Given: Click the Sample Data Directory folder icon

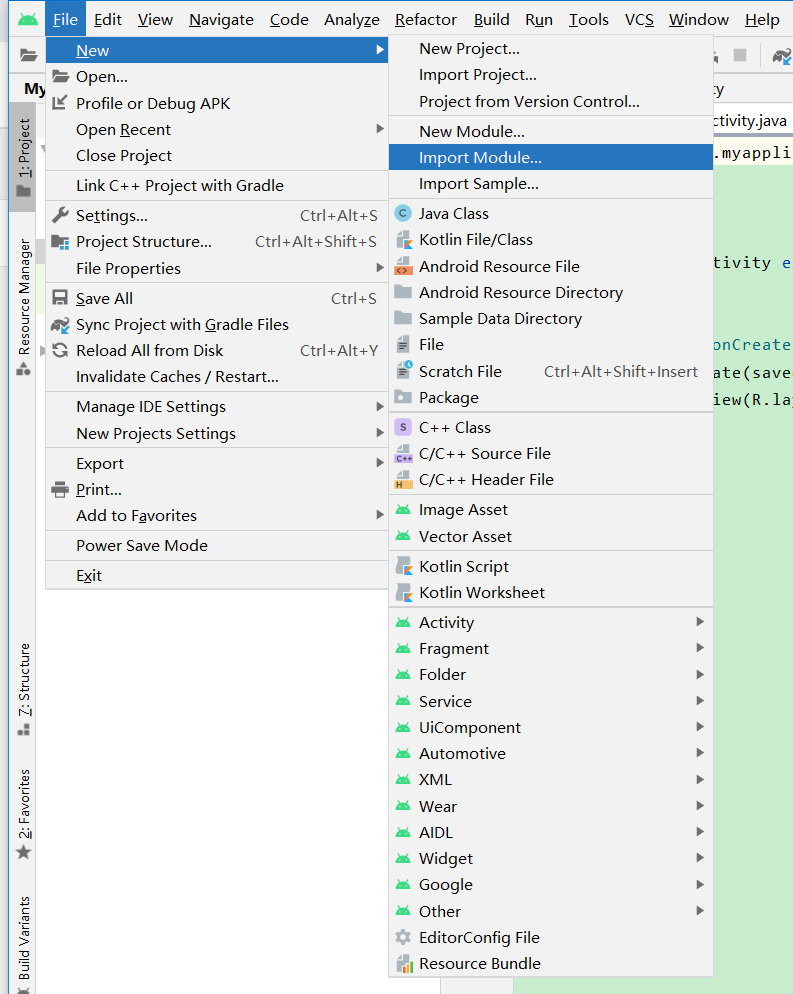Looking at the screenshot, I should pyautogui.click(x=403, y=318).
